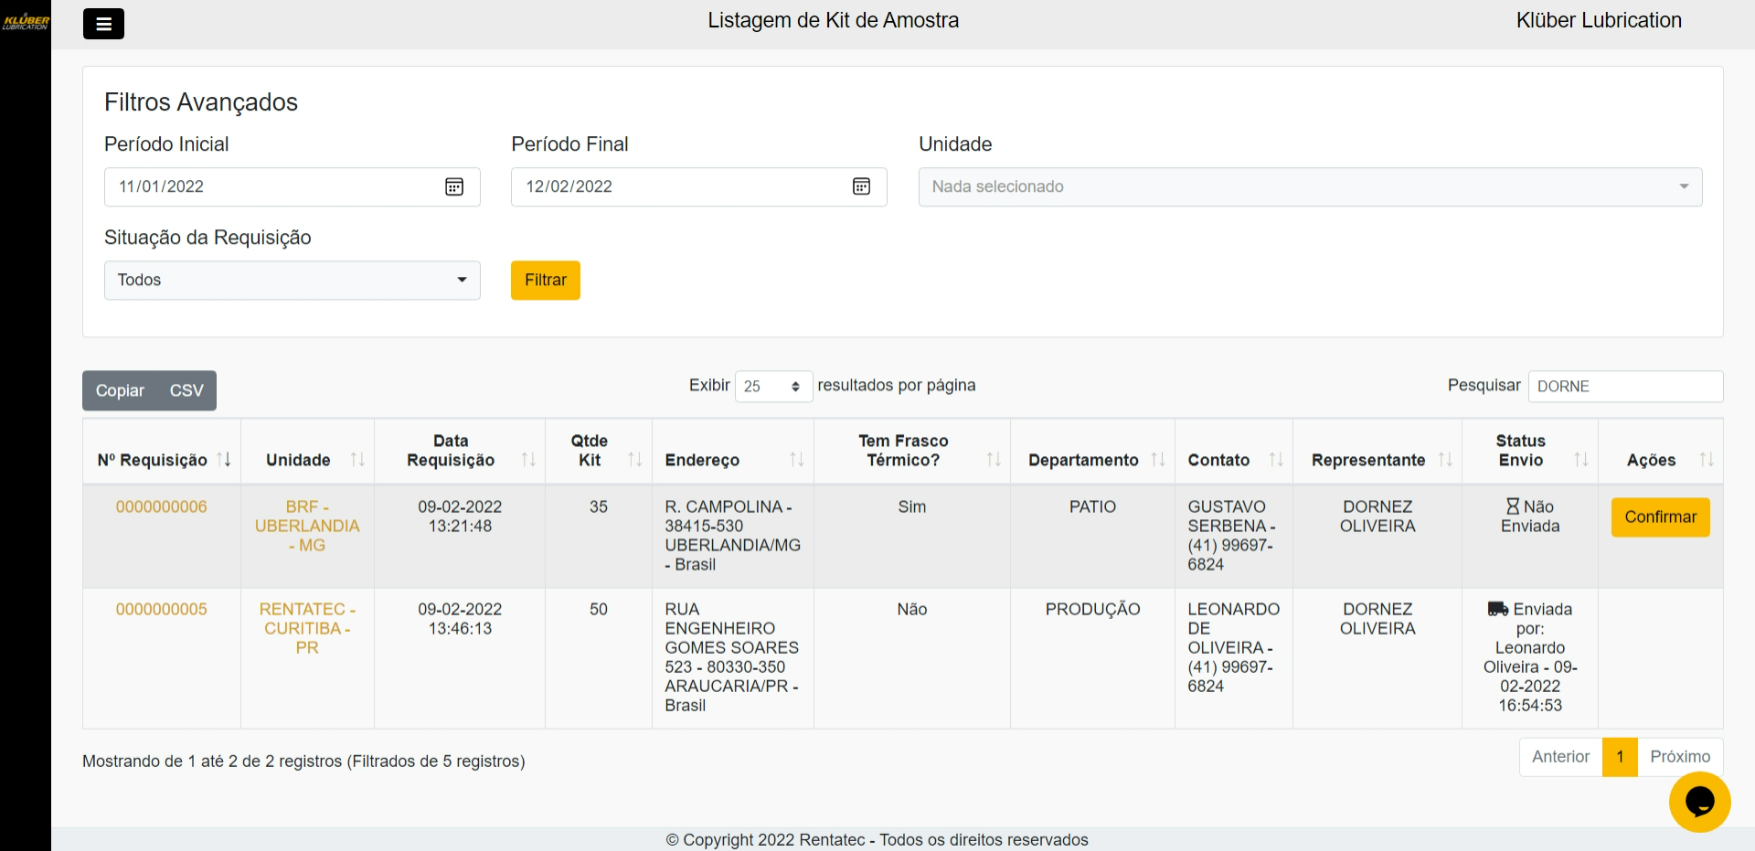The image size is (1755, 851).
Task: Open calendar picker for Período Final
Action: click(x=861, y=187)
